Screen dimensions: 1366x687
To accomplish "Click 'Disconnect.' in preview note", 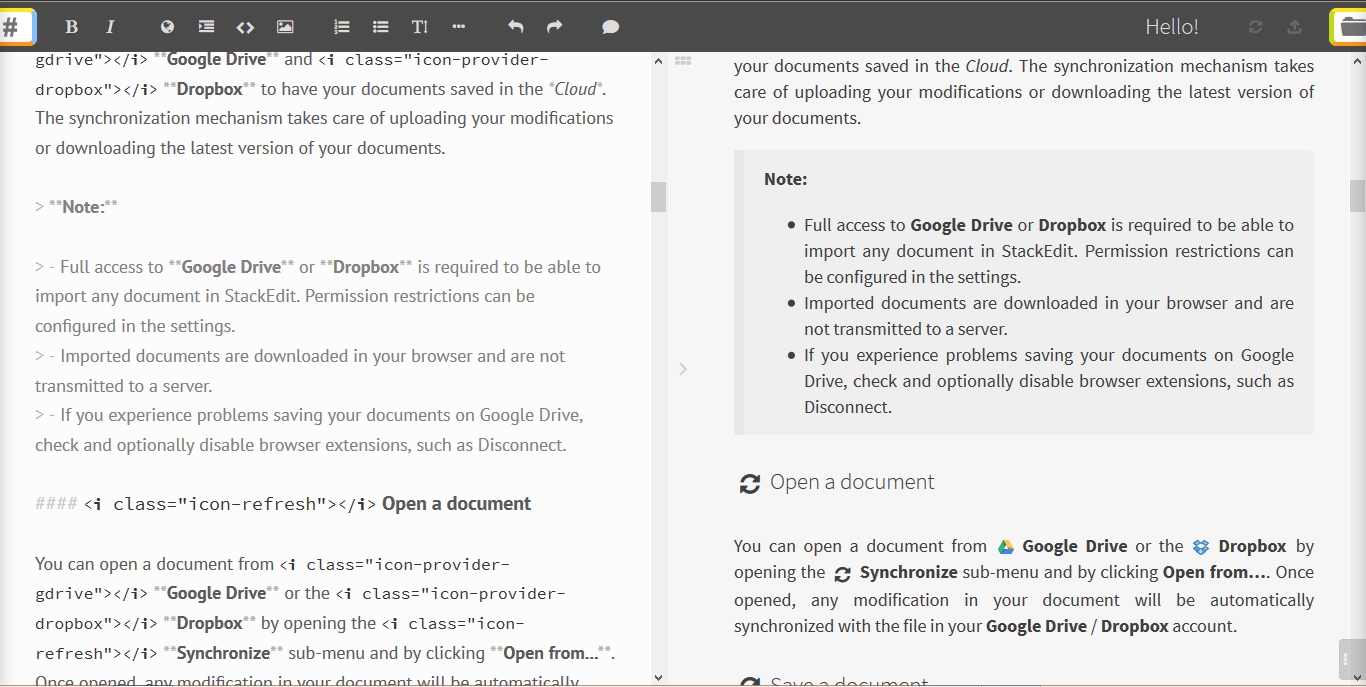I will coord(848,407).
